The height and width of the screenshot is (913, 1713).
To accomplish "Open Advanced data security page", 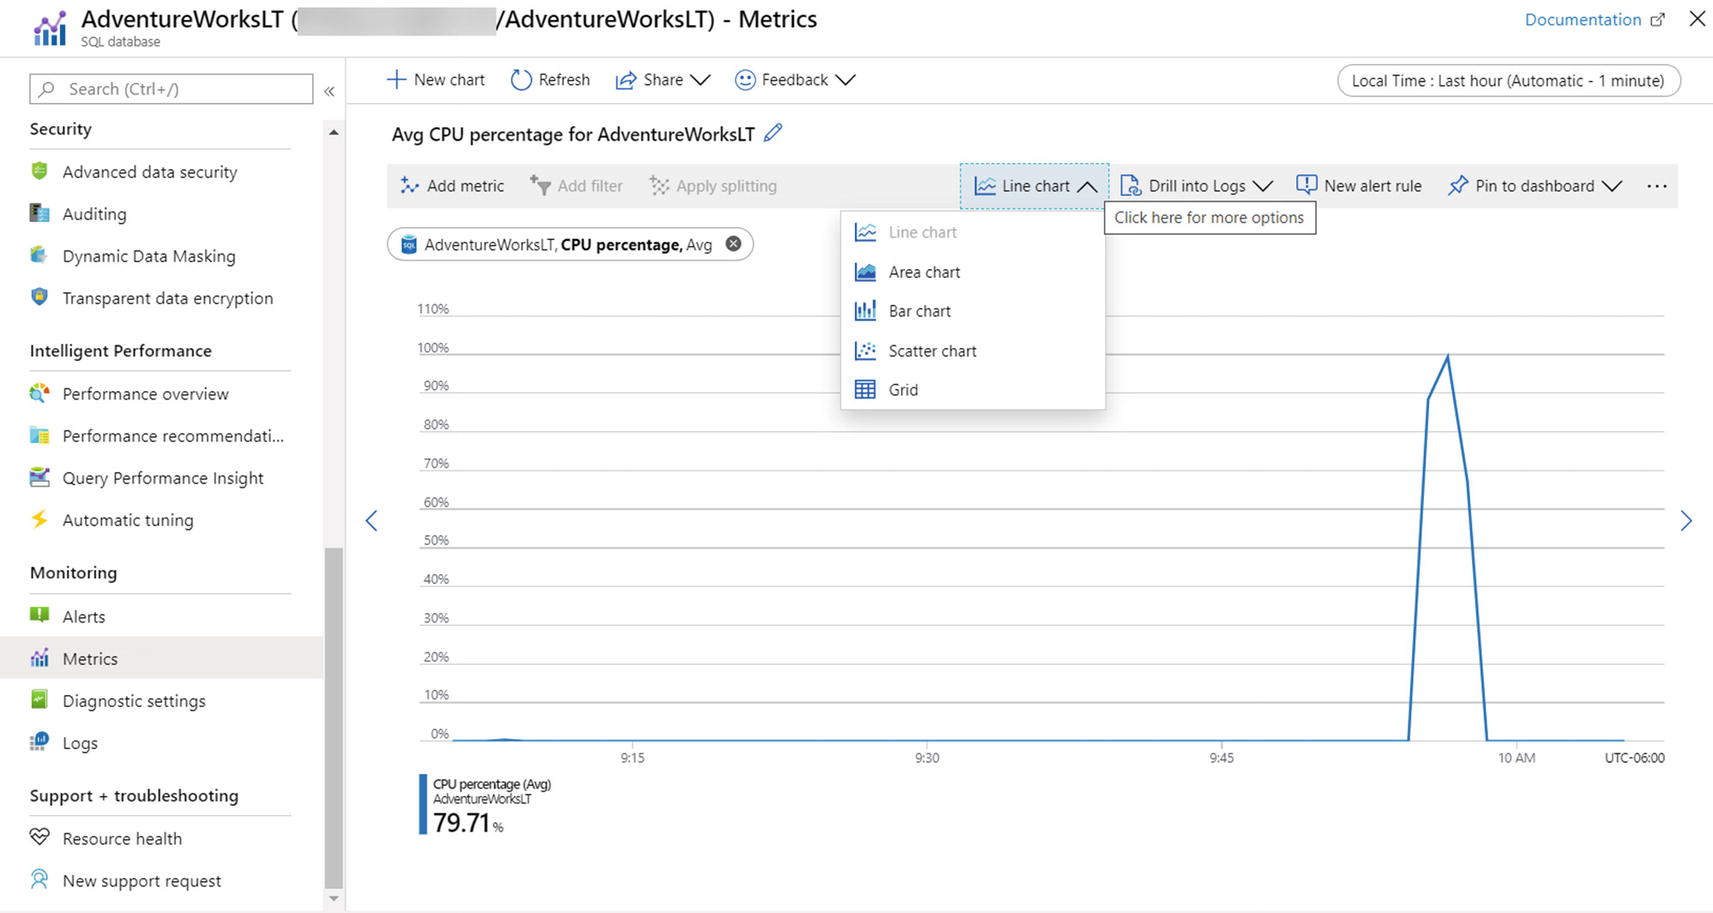I will click(x=149, y=172).
